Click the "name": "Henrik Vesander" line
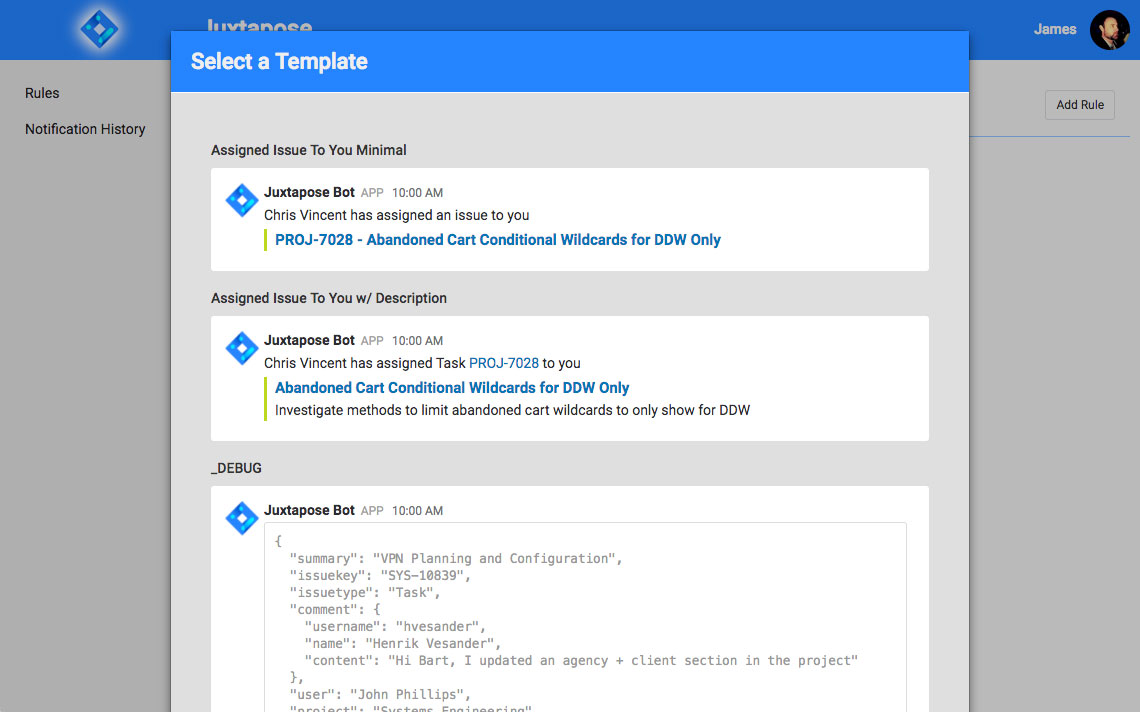1140x712 pixels. [x=403, y=644]
